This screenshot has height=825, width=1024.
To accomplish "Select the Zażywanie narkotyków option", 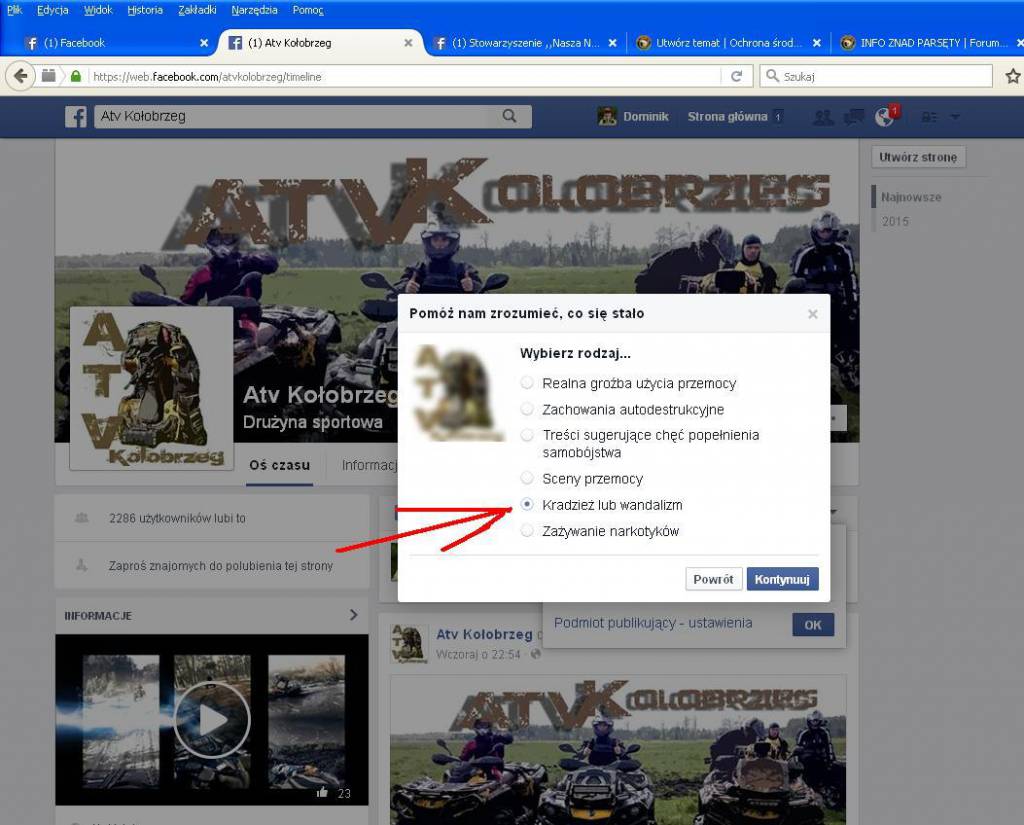I will [527, 530].
